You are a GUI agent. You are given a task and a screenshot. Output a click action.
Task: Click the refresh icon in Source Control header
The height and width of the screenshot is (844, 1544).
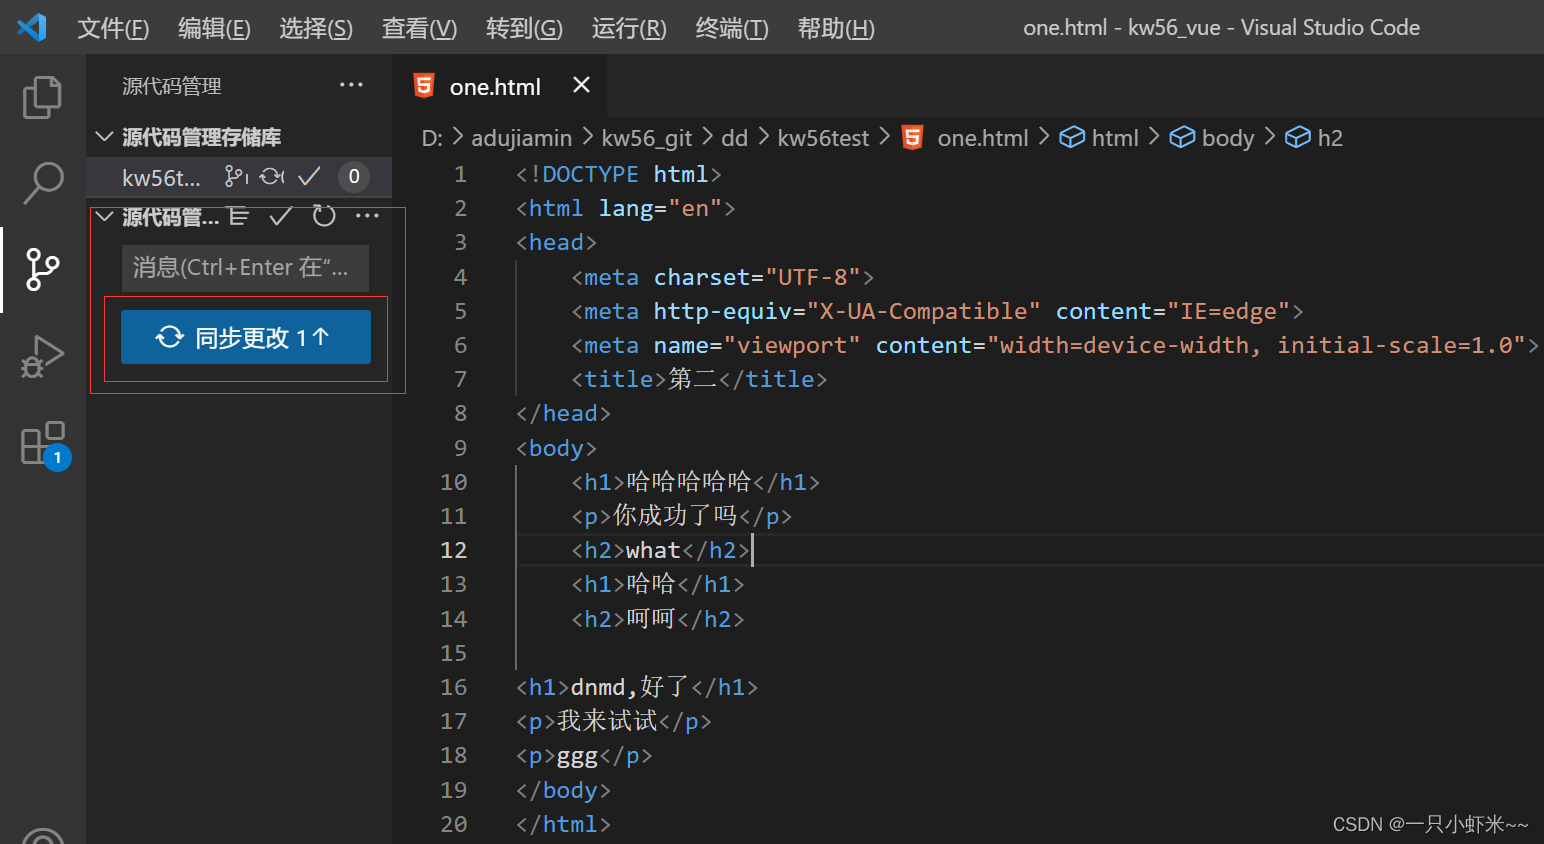point(323,216)
